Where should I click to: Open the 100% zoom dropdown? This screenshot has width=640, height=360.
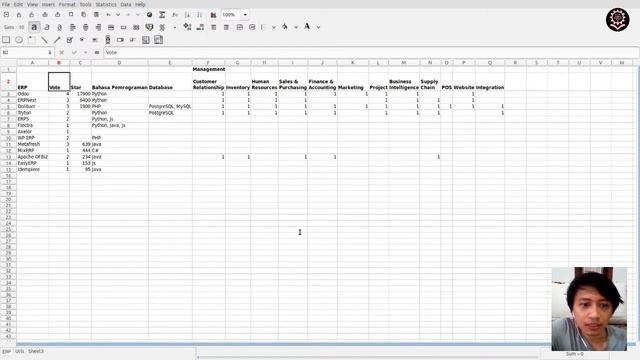(x=245, y=15)
